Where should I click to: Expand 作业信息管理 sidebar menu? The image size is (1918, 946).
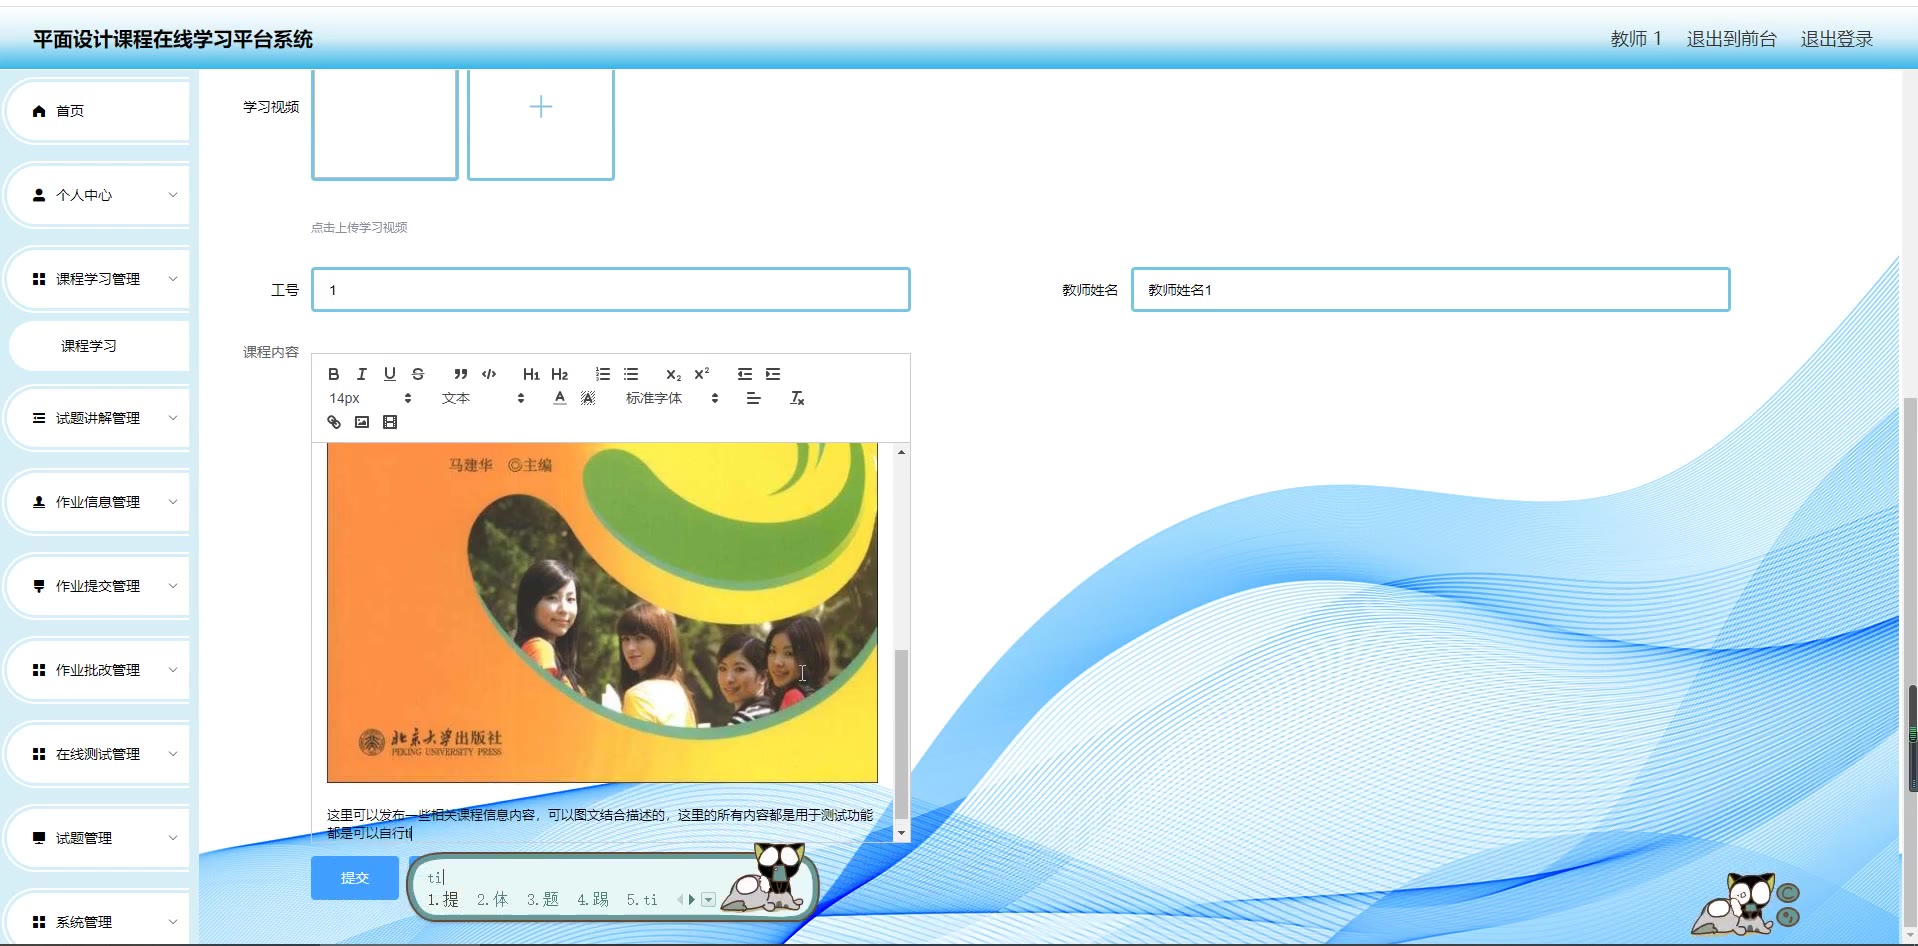point(98,502)
